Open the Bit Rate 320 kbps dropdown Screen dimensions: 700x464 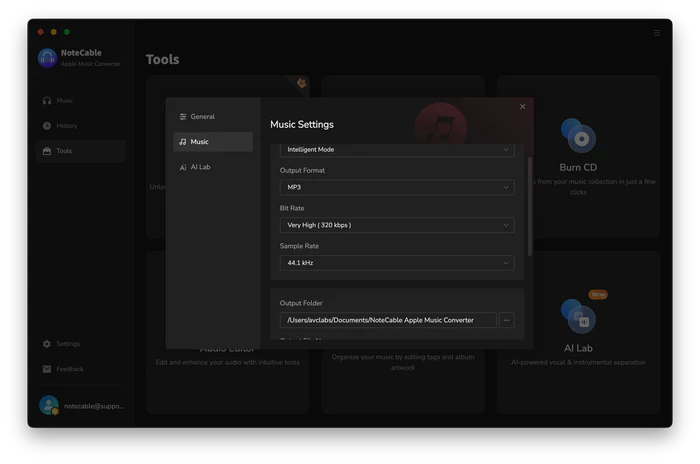397,225
